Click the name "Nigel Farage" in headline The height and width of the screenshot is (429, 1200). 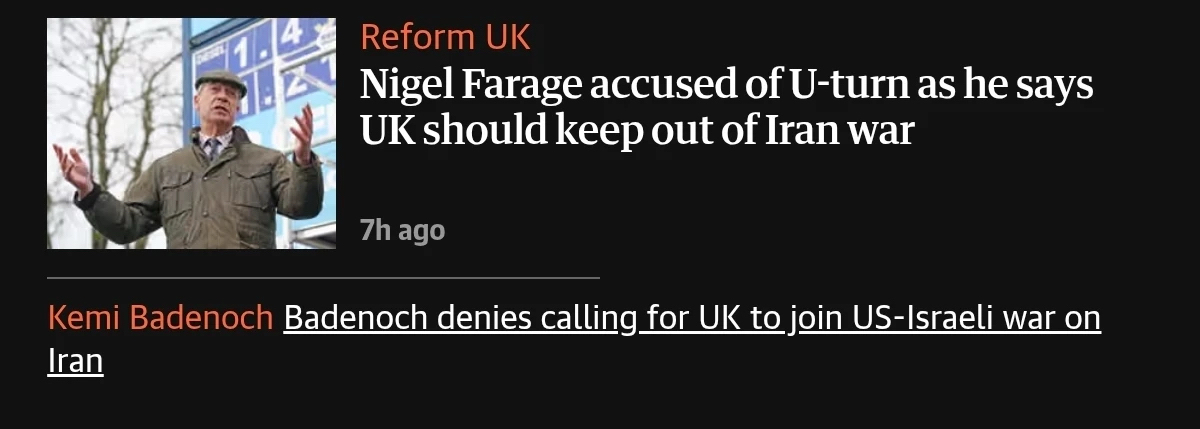click(470, 86)
